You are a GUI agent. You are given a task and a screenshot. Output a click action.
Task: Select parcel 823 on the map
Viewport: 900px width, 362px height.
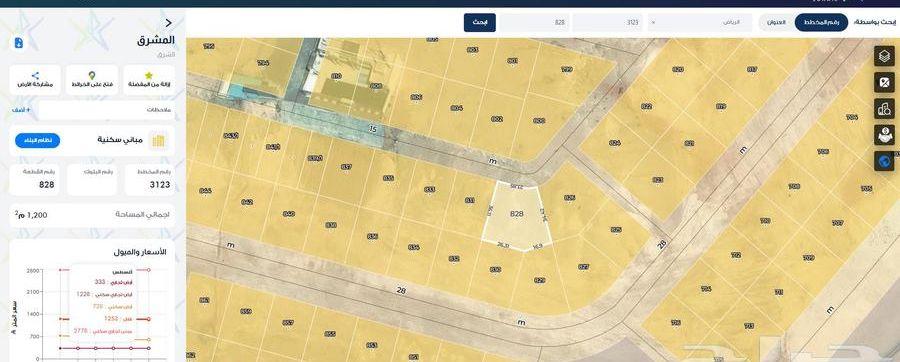click(x=658, y=180)
